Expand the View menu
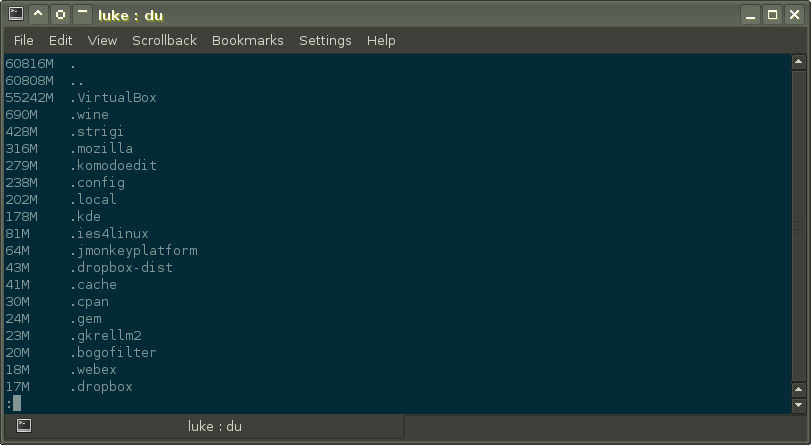Screen dimensions: 811x445 pyautogui.click(x=102, y=40)
